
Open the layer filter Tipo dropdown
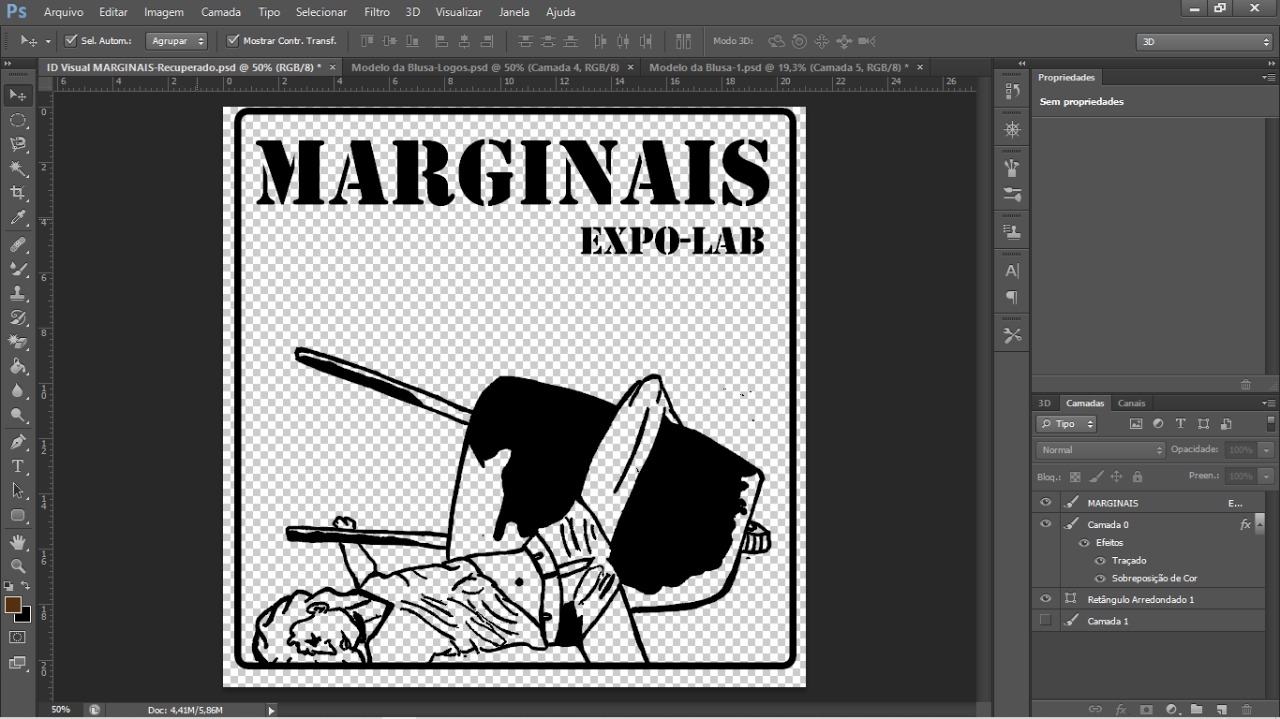(1067, 424)
